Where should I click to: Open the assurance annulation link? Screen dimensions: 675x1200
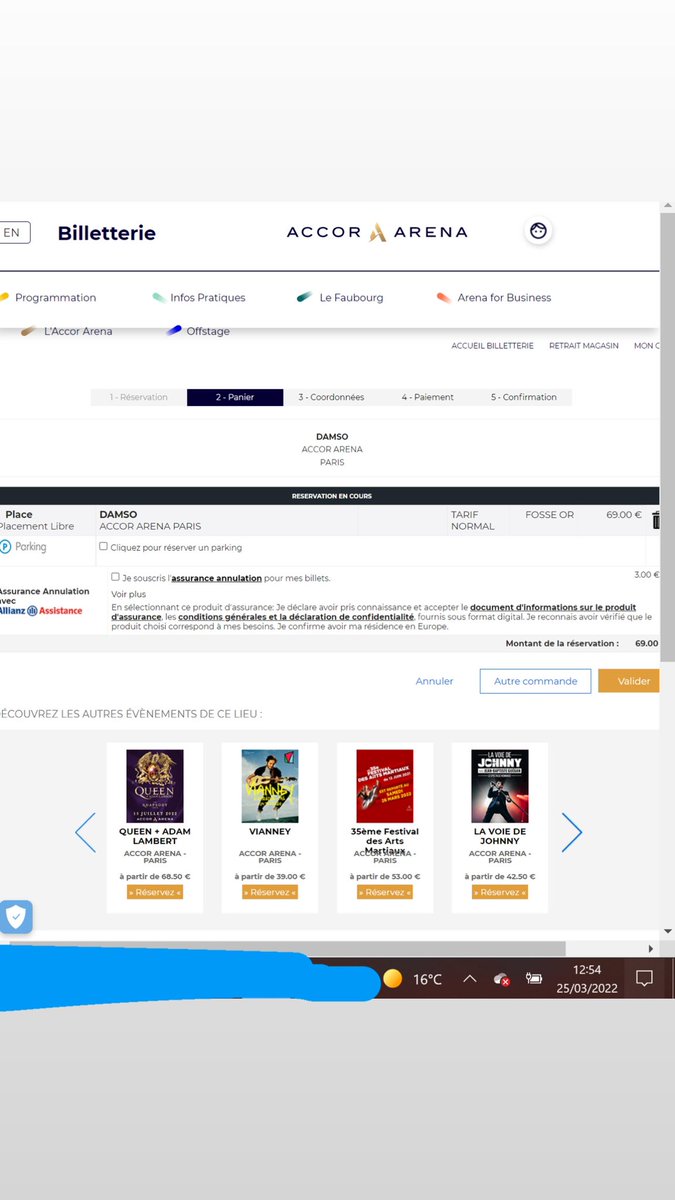[217, 578]
